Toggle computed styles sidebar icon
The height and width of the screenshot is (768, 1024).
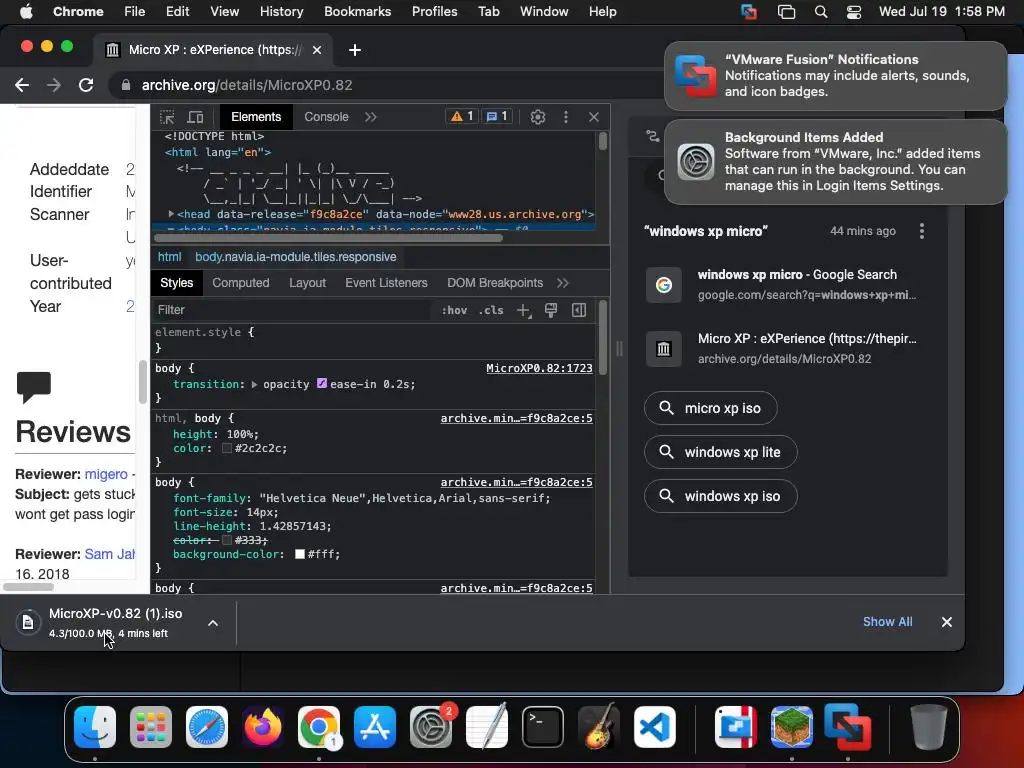(579, 310)
